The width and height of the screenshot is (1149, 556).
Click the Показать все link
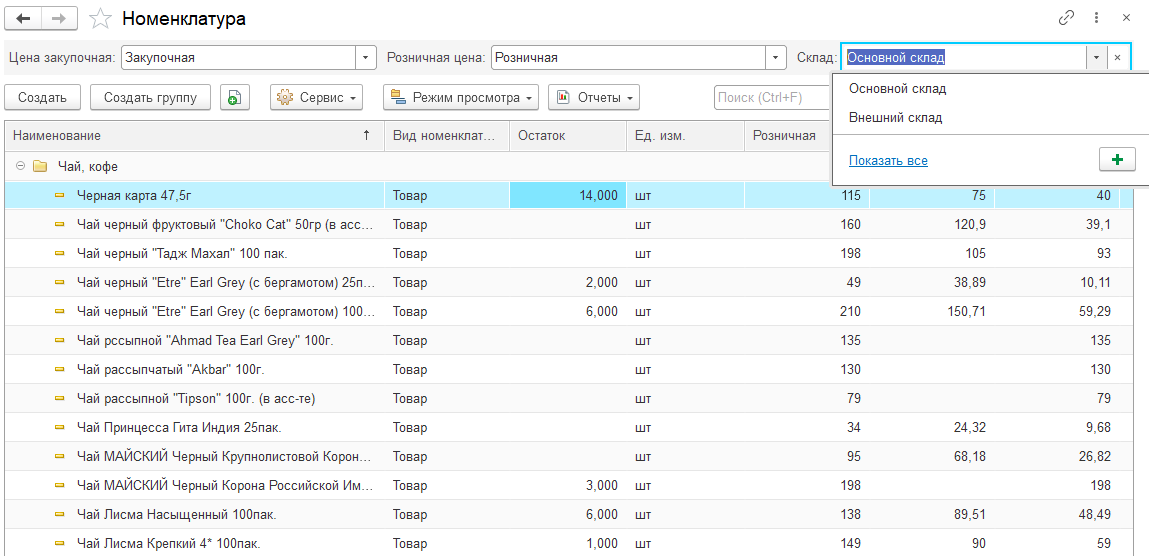[888, 160]
